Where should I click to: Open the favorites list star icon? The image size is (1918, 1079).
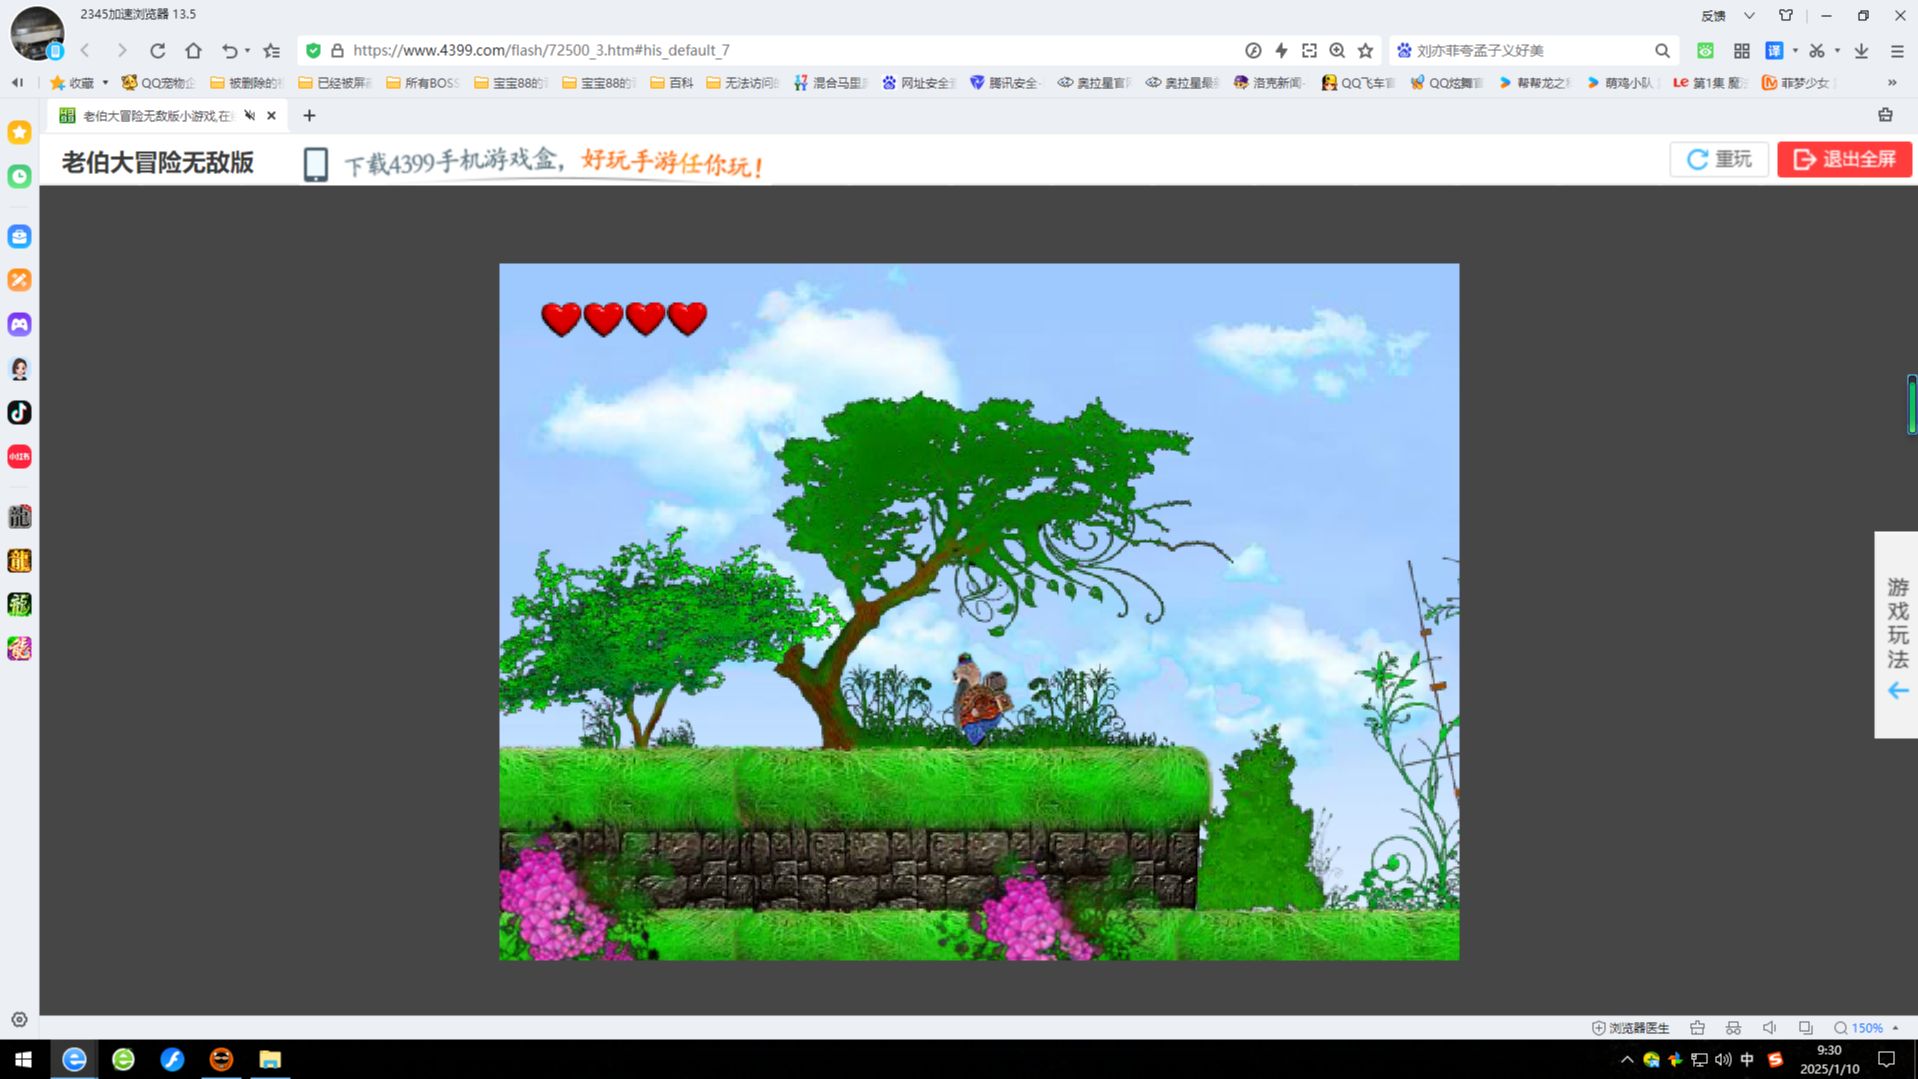coord(271,50)
